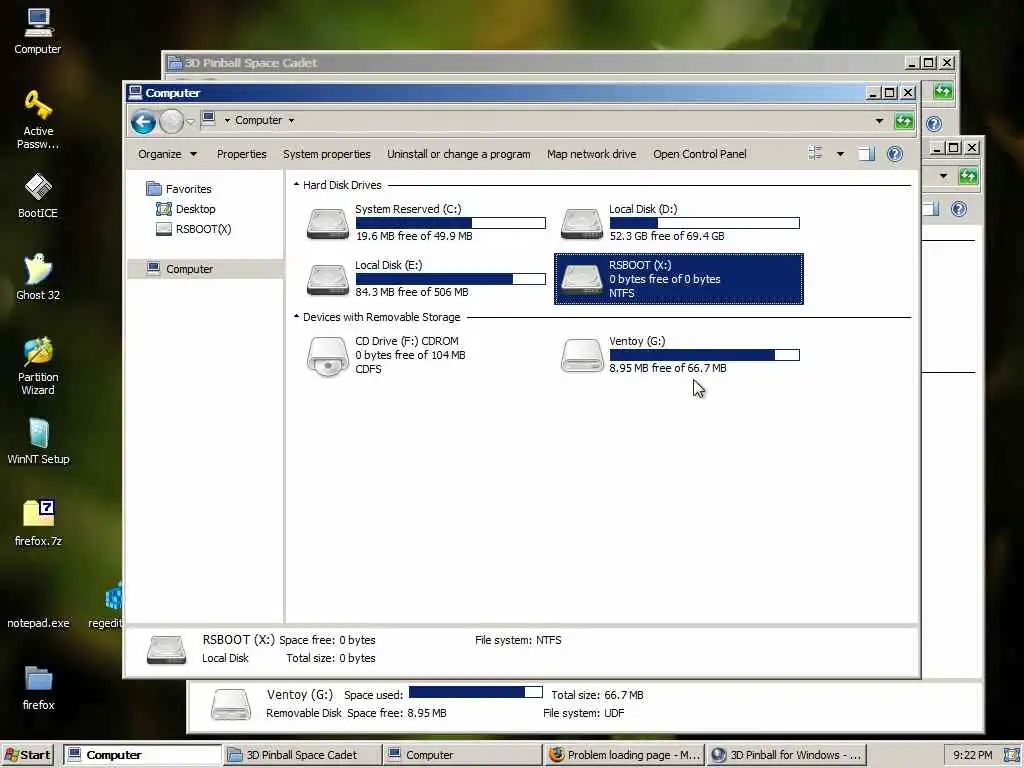Click the greyed Forward navigation button
The image size is (1024, 768).
[172, 121]
